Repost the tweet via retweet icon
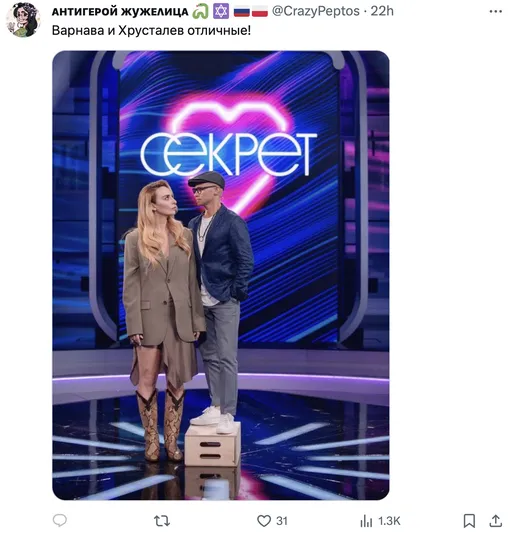The width and height of the screenshot is (510, 539). click(162, 521)
